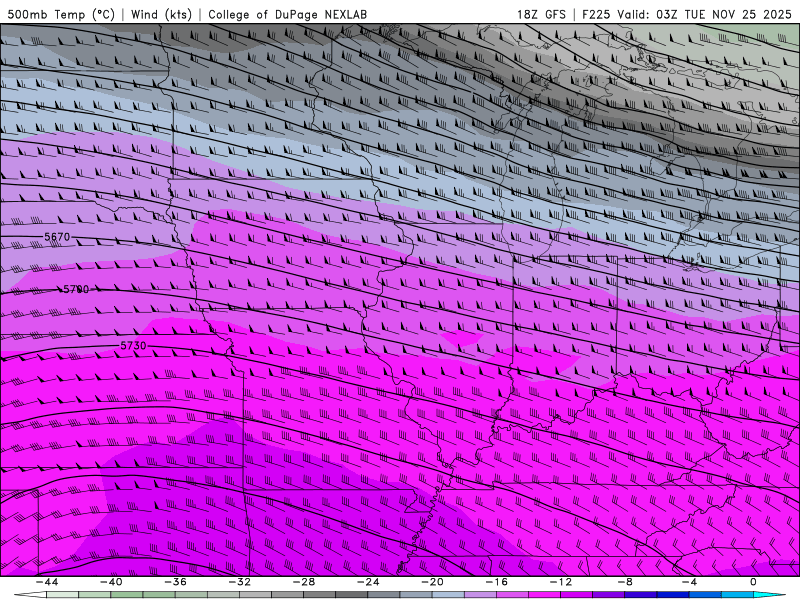Click the -36 color scale label

pyautogui.click(x=175, y=582)
